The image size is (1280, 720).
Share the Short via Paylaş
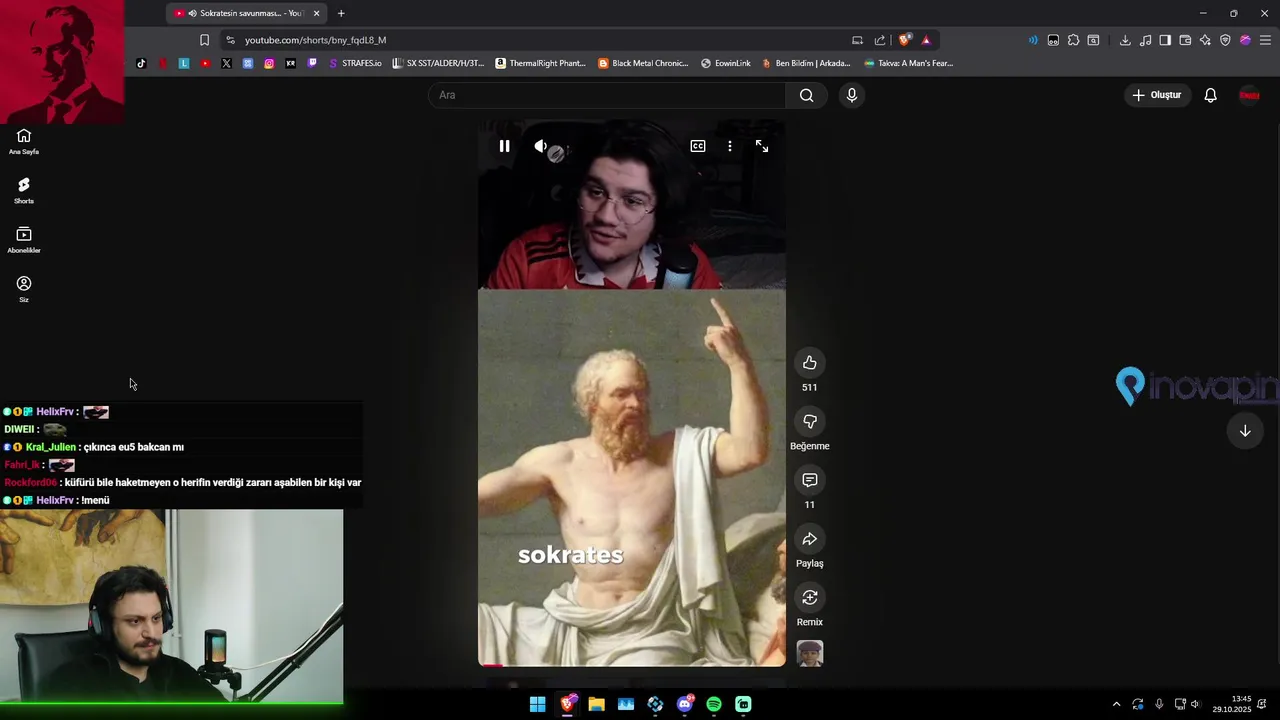(810, 539)
